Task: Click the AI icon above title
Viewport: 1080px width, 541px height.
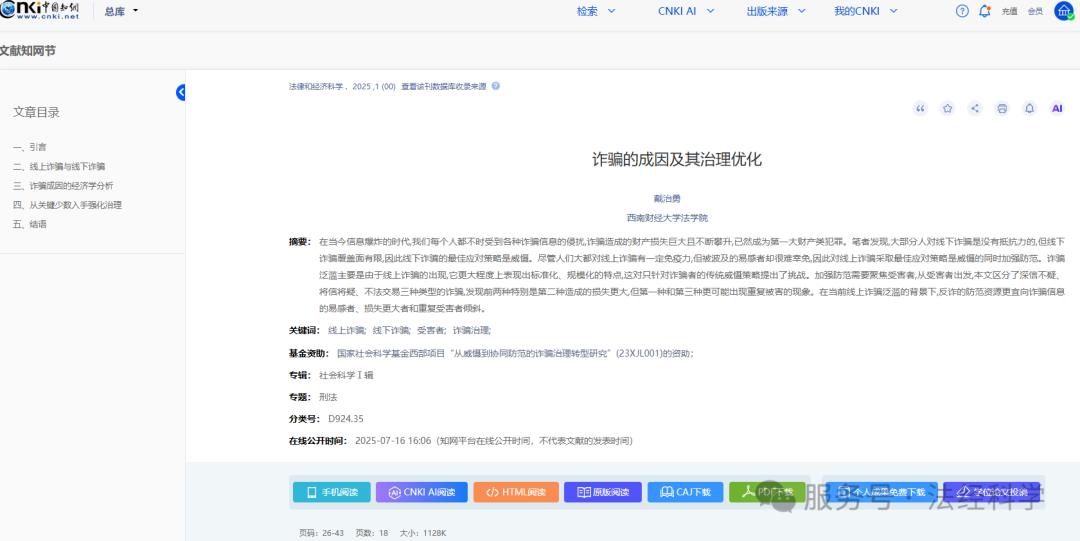Action: (x=1057, y=108)
